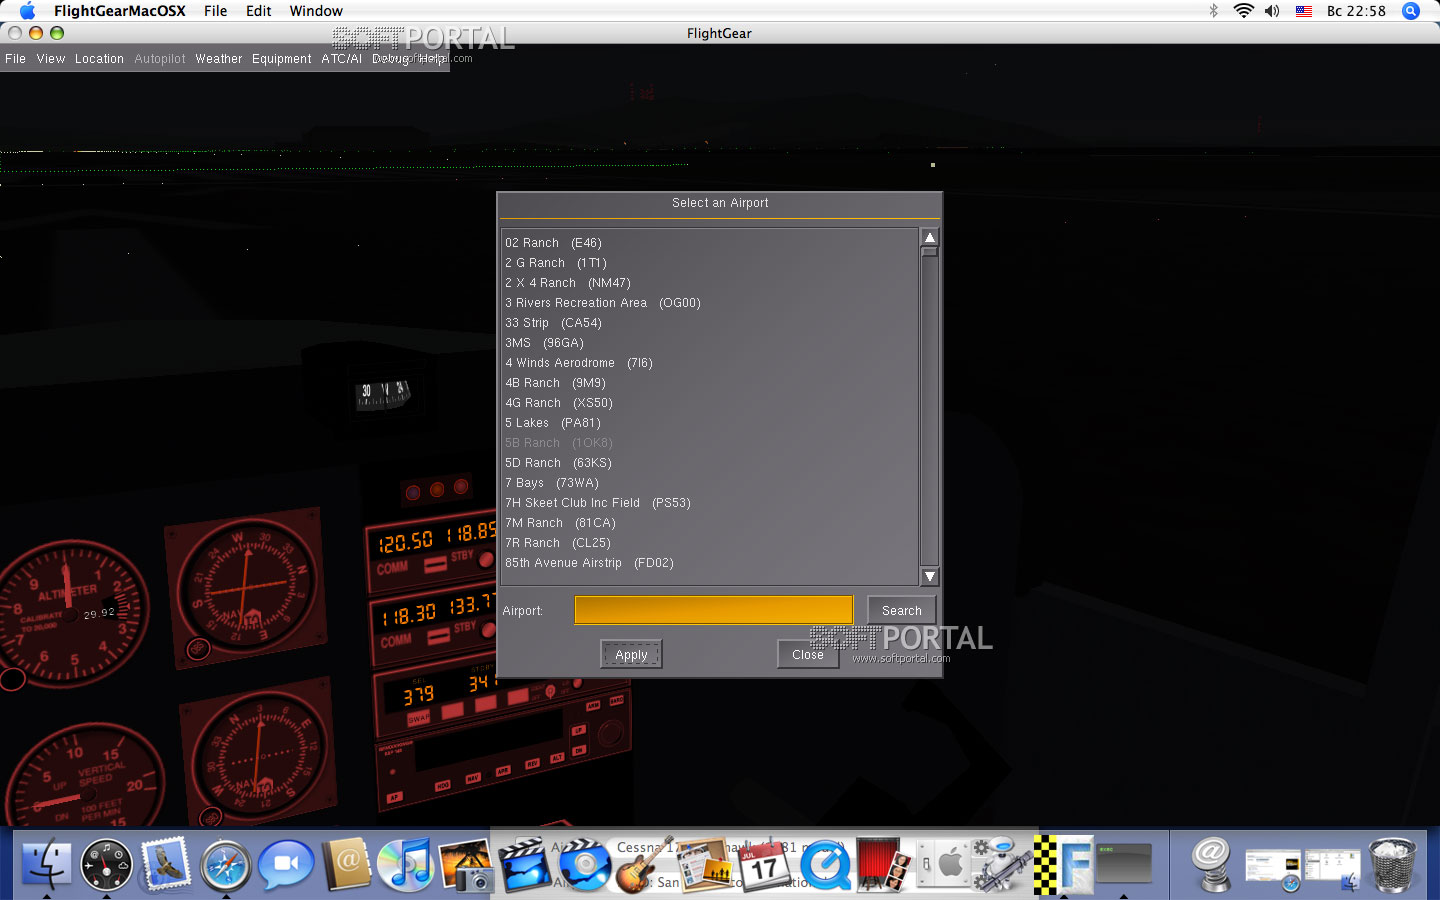Open the Trash in the dock
The height and width of the screenshot is (900, 1440).
click(x=1393, y=864)
